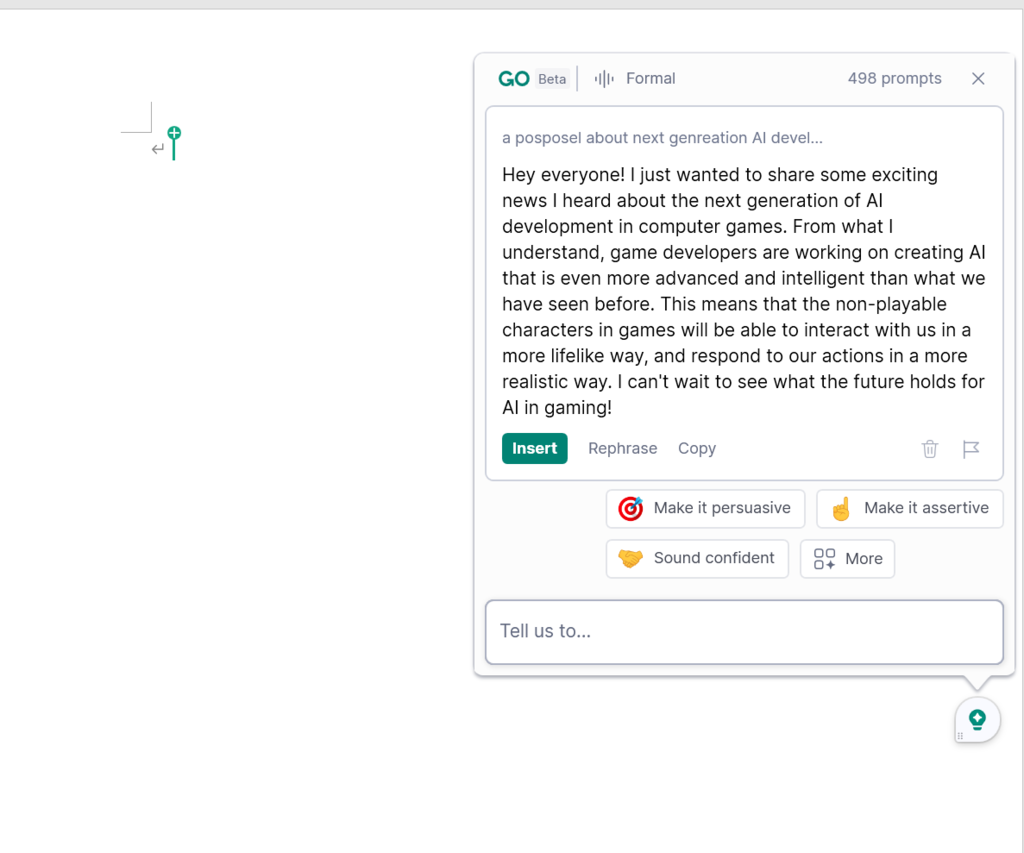Insert the generated text
This screenshot has height=853, width=1024.
[x=534, y=448]
